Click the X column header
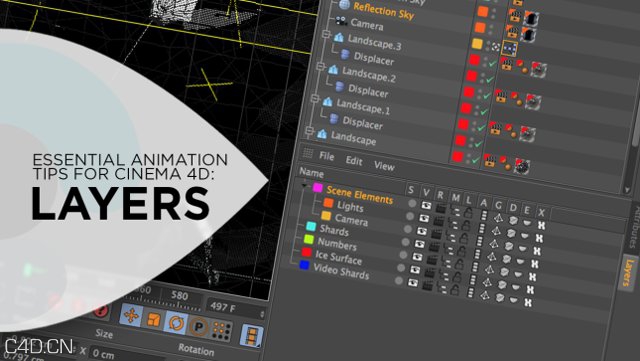Image resolution: width=640 pixels, height=361 pixels. click(541, 213)
